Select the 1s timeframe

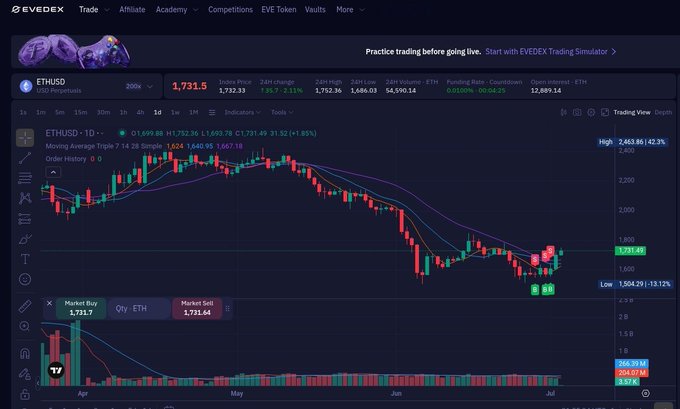pos(23,112)
